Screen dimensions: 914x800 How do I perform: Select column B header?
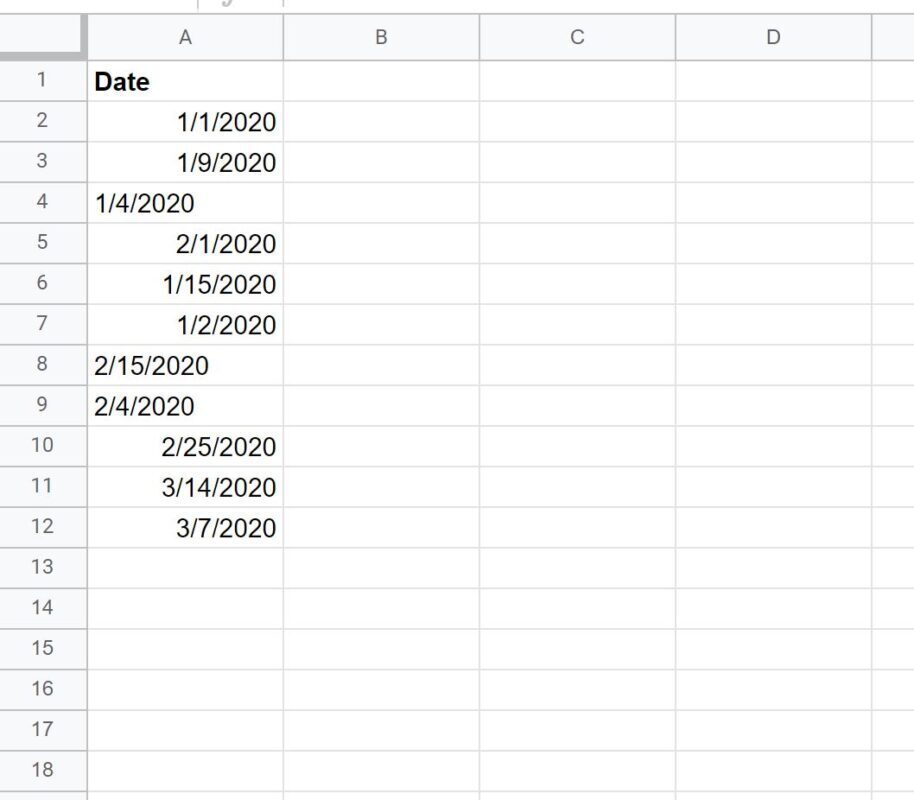381,37
